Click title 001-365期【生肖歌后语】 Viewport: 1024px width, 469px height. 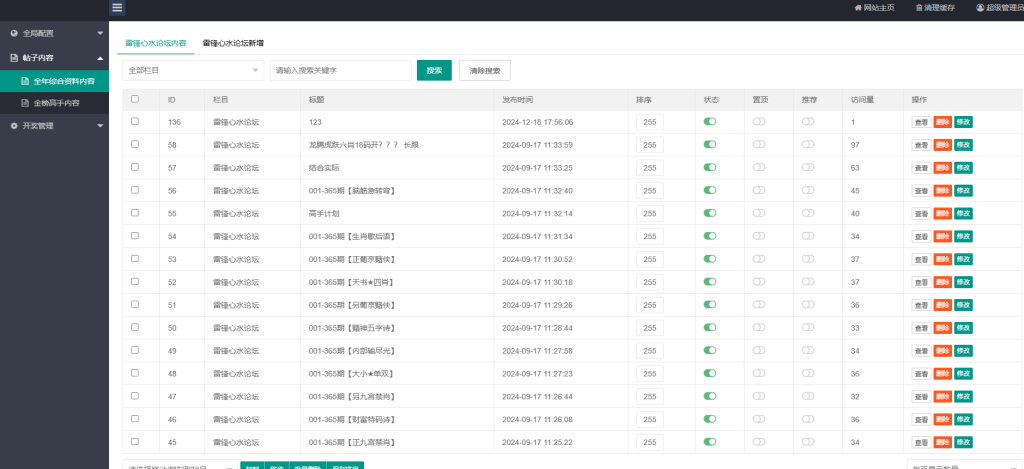[x=352, y=236]
